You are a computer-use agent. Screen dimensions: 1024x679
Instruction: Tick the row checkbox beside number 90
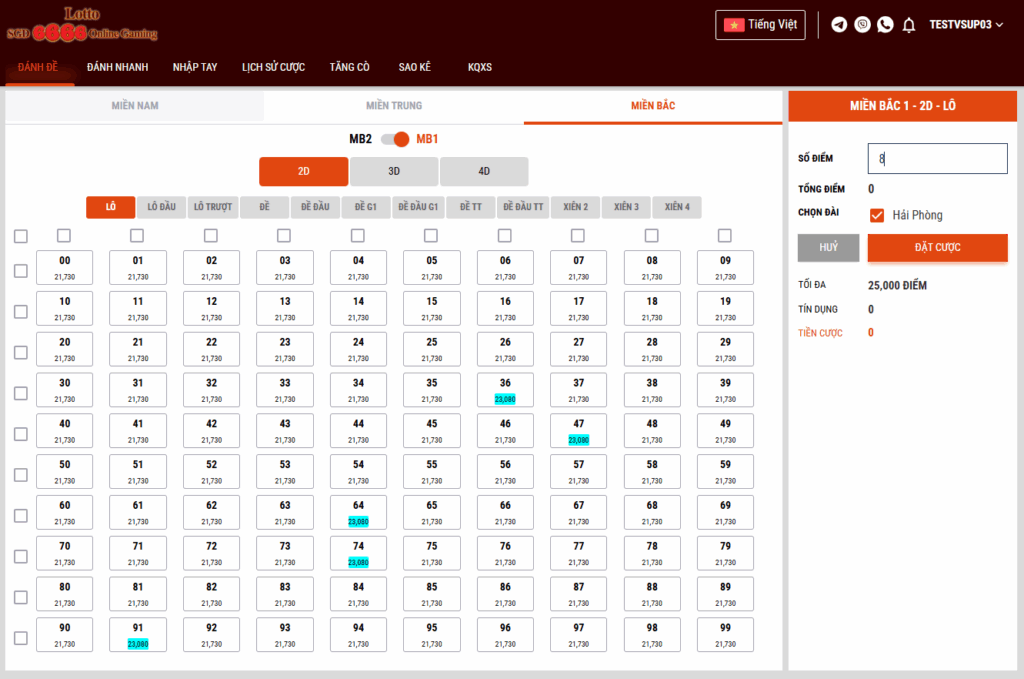(21, 638)
